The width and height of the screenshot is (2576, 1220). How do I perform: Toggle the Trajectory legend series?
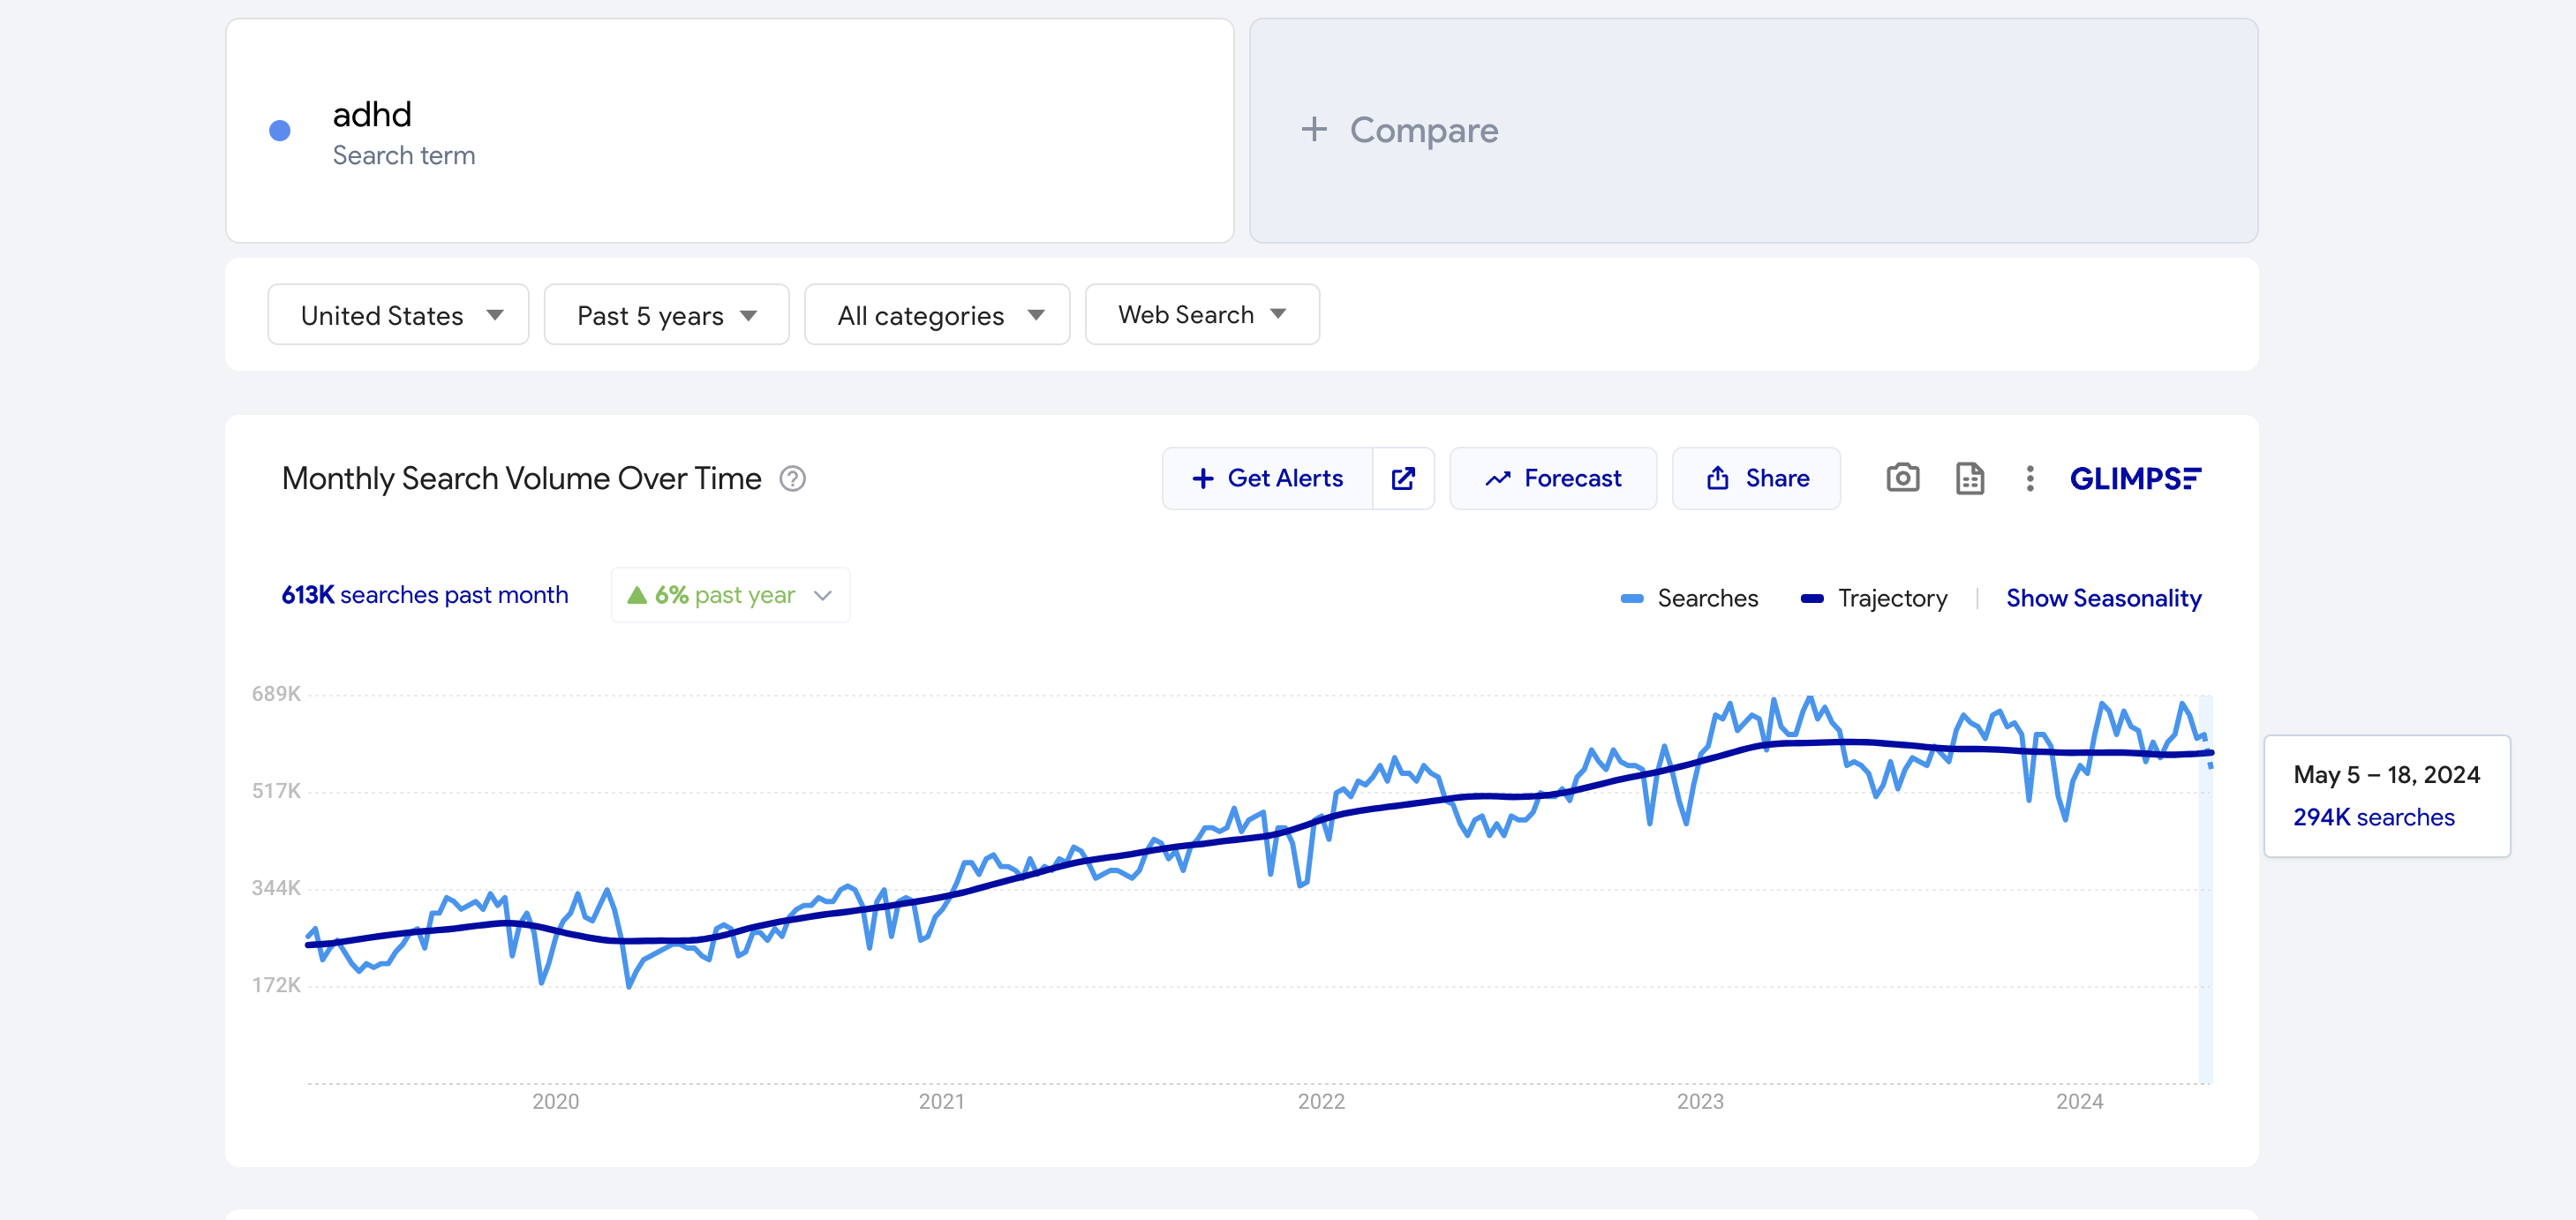[x=1874, y=598]
